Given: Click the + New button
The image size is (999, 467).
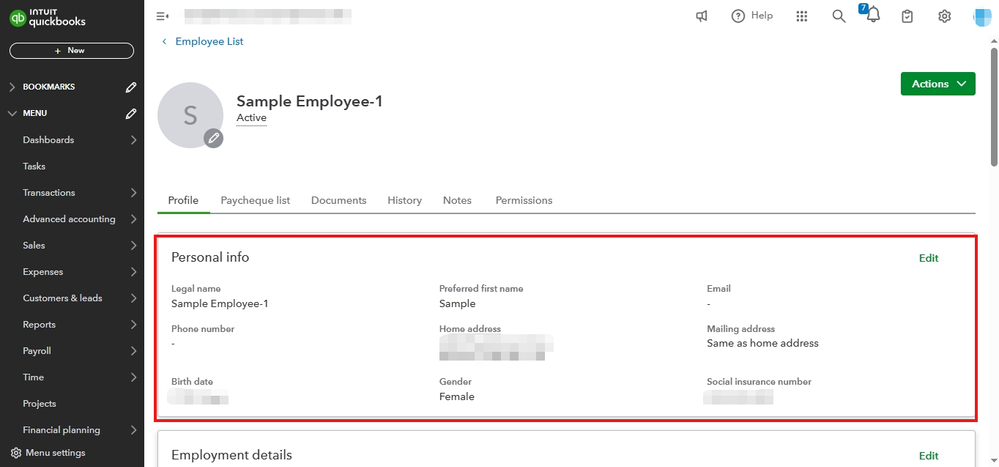Looking at the screenshot, I should (x=71, y=50).
